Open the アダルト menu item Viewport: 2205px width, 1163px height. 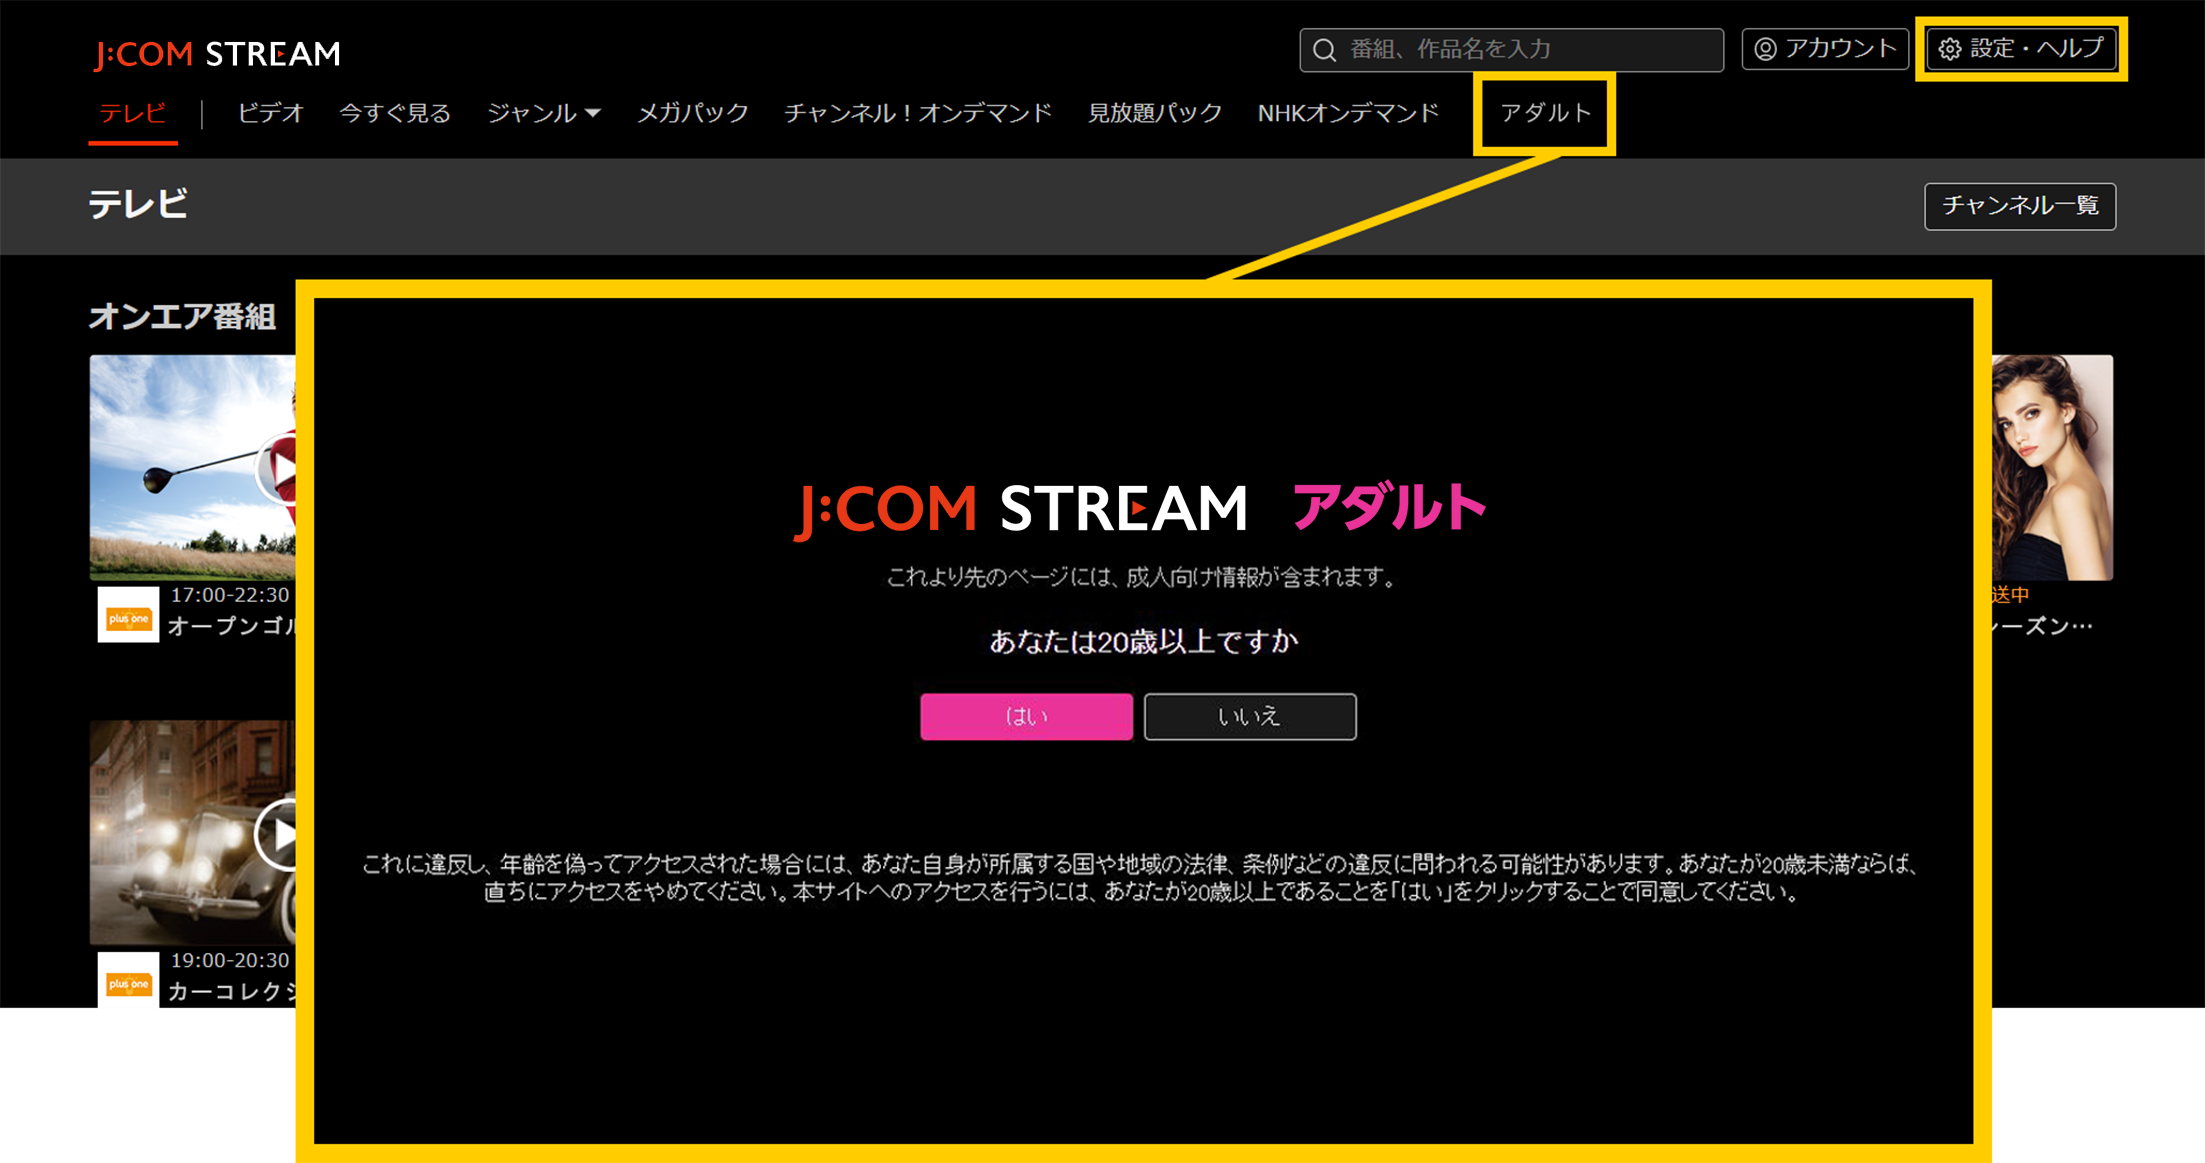point(1545,113)
